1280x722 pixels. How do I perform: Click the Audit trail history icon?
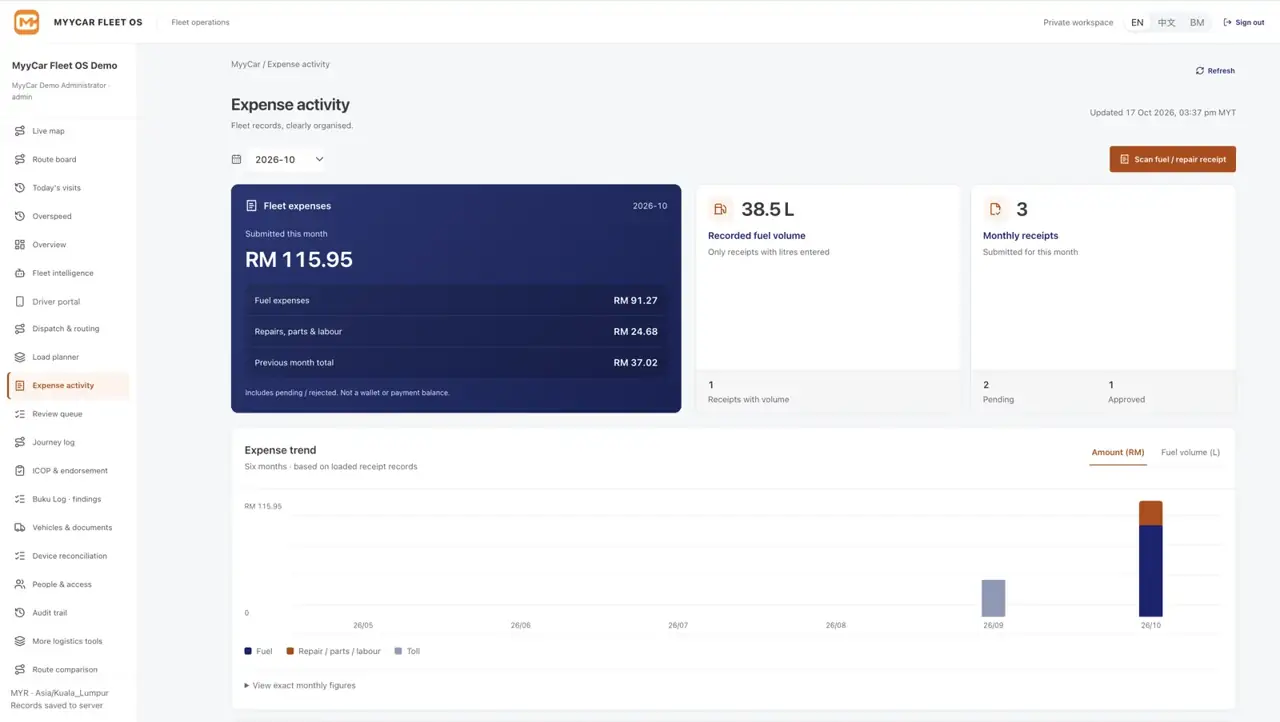20,613
